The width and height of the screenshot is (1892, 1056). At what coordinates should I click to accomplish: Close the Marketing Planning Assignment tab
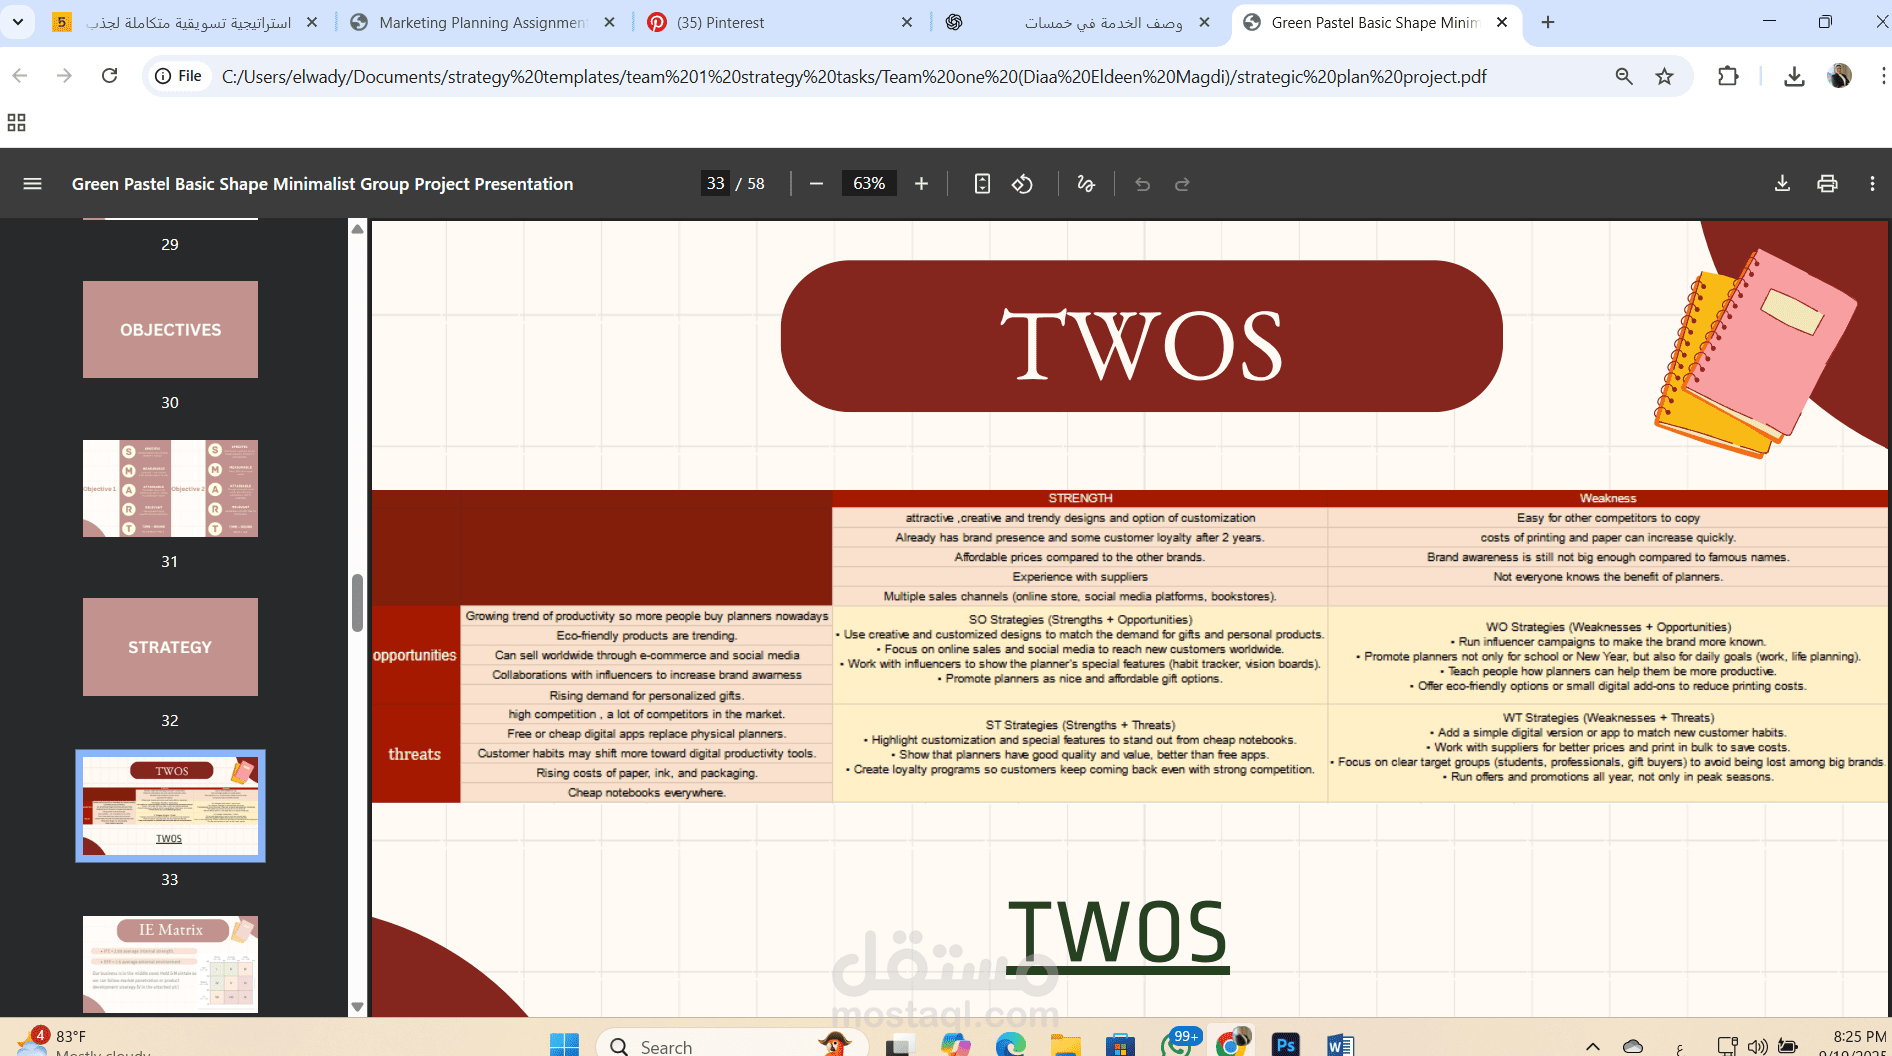[609, 22]
